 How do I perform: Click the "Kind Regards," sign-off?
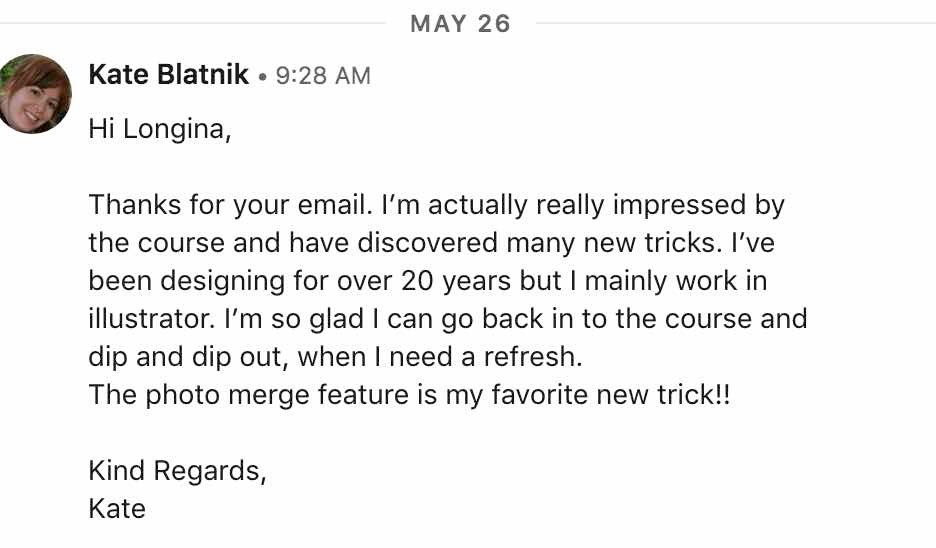point(177,471)
